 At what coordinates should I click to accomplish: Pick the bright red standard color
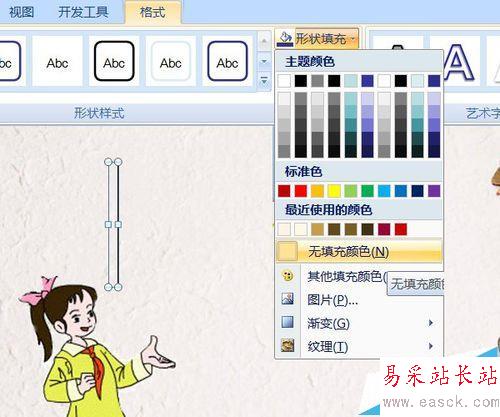point(301,191)
